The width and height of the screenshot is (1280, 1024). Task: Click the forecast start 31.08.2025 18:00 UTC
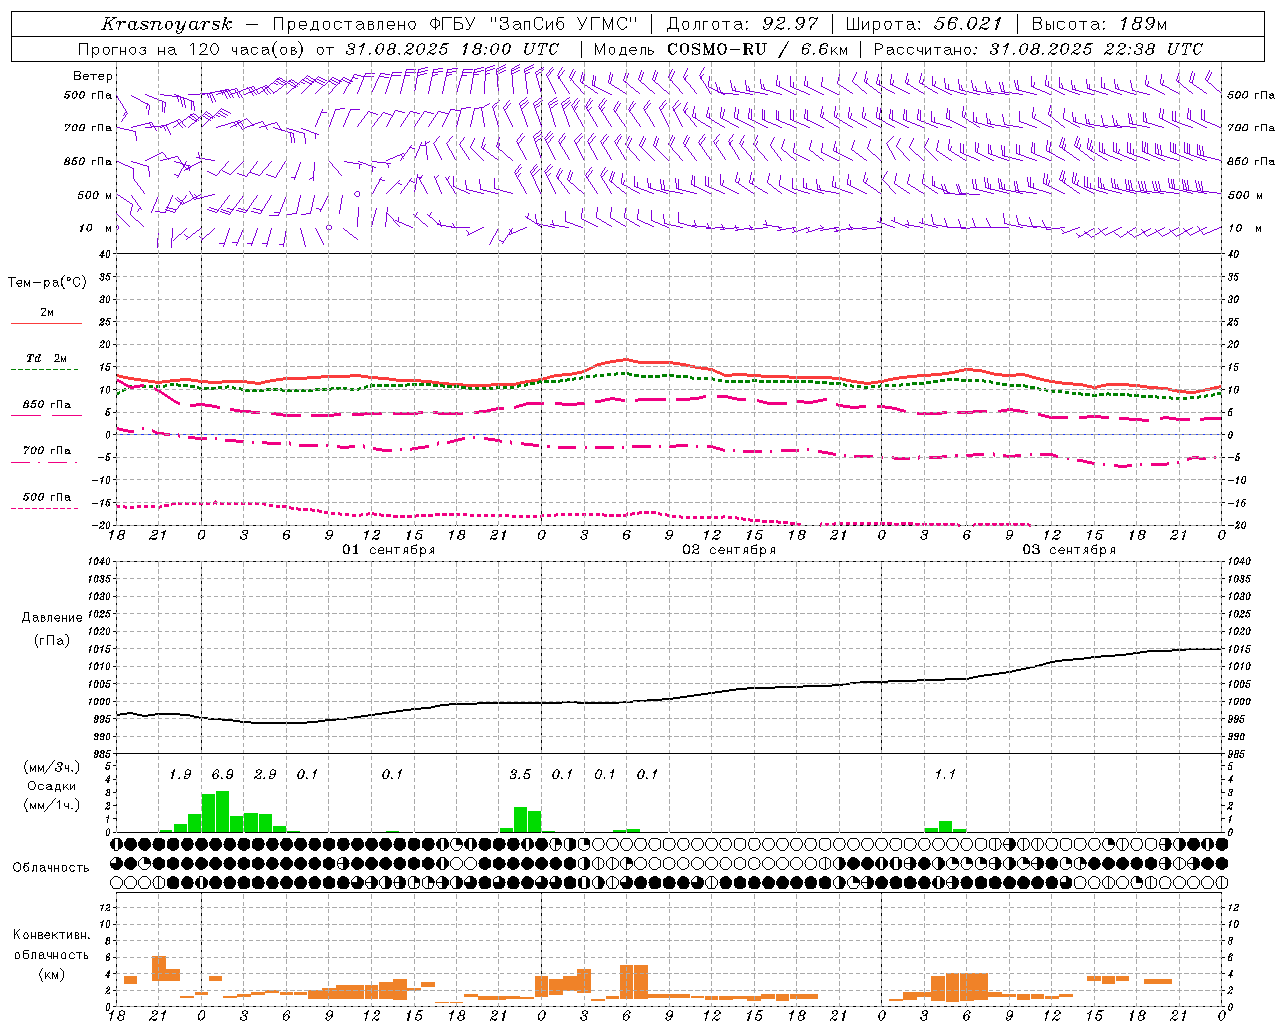[452, 49]
